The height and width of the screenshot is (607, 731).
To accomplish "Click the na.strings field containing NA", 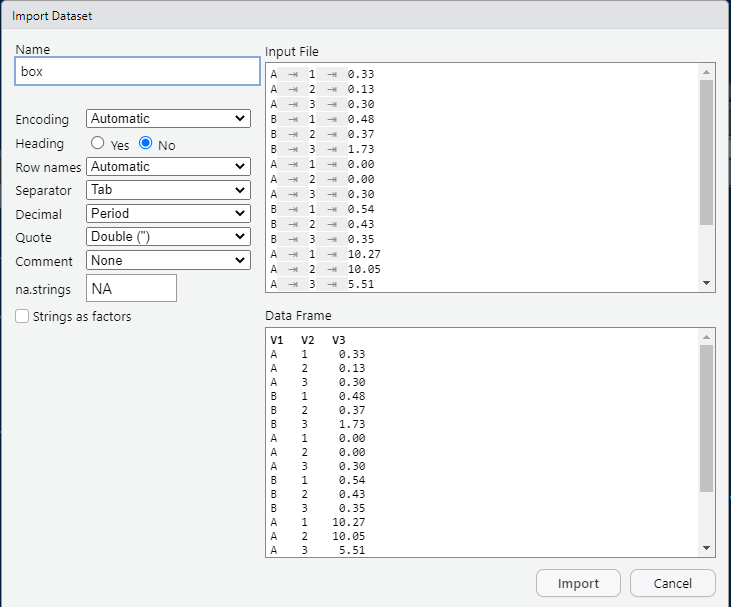I will (131, 288).
